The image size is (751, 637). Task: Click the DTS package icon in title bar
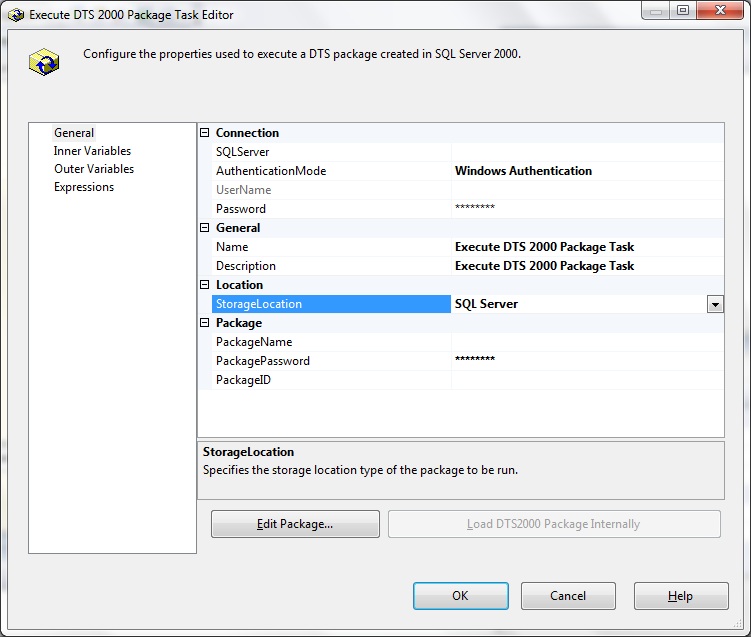tap(16, 15)
